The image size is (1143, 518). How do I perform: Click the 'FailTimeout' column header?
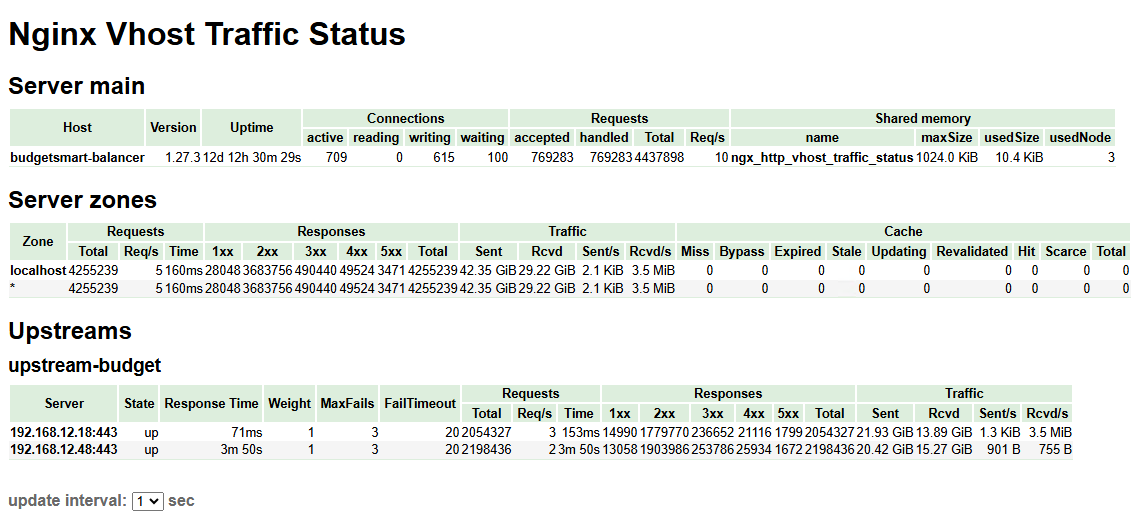(x=420, y=403)
